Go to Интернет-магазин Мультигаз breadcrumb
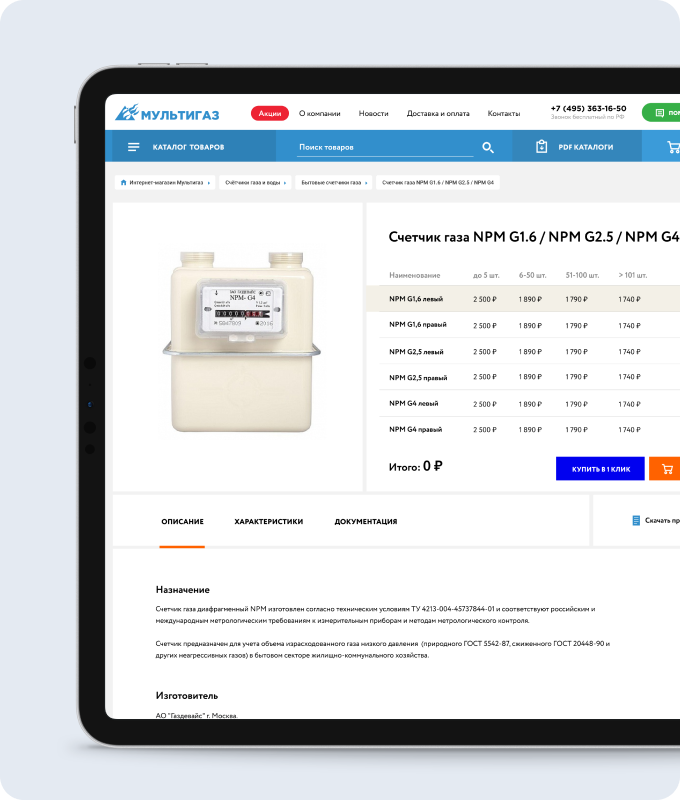 coord(166,183)
